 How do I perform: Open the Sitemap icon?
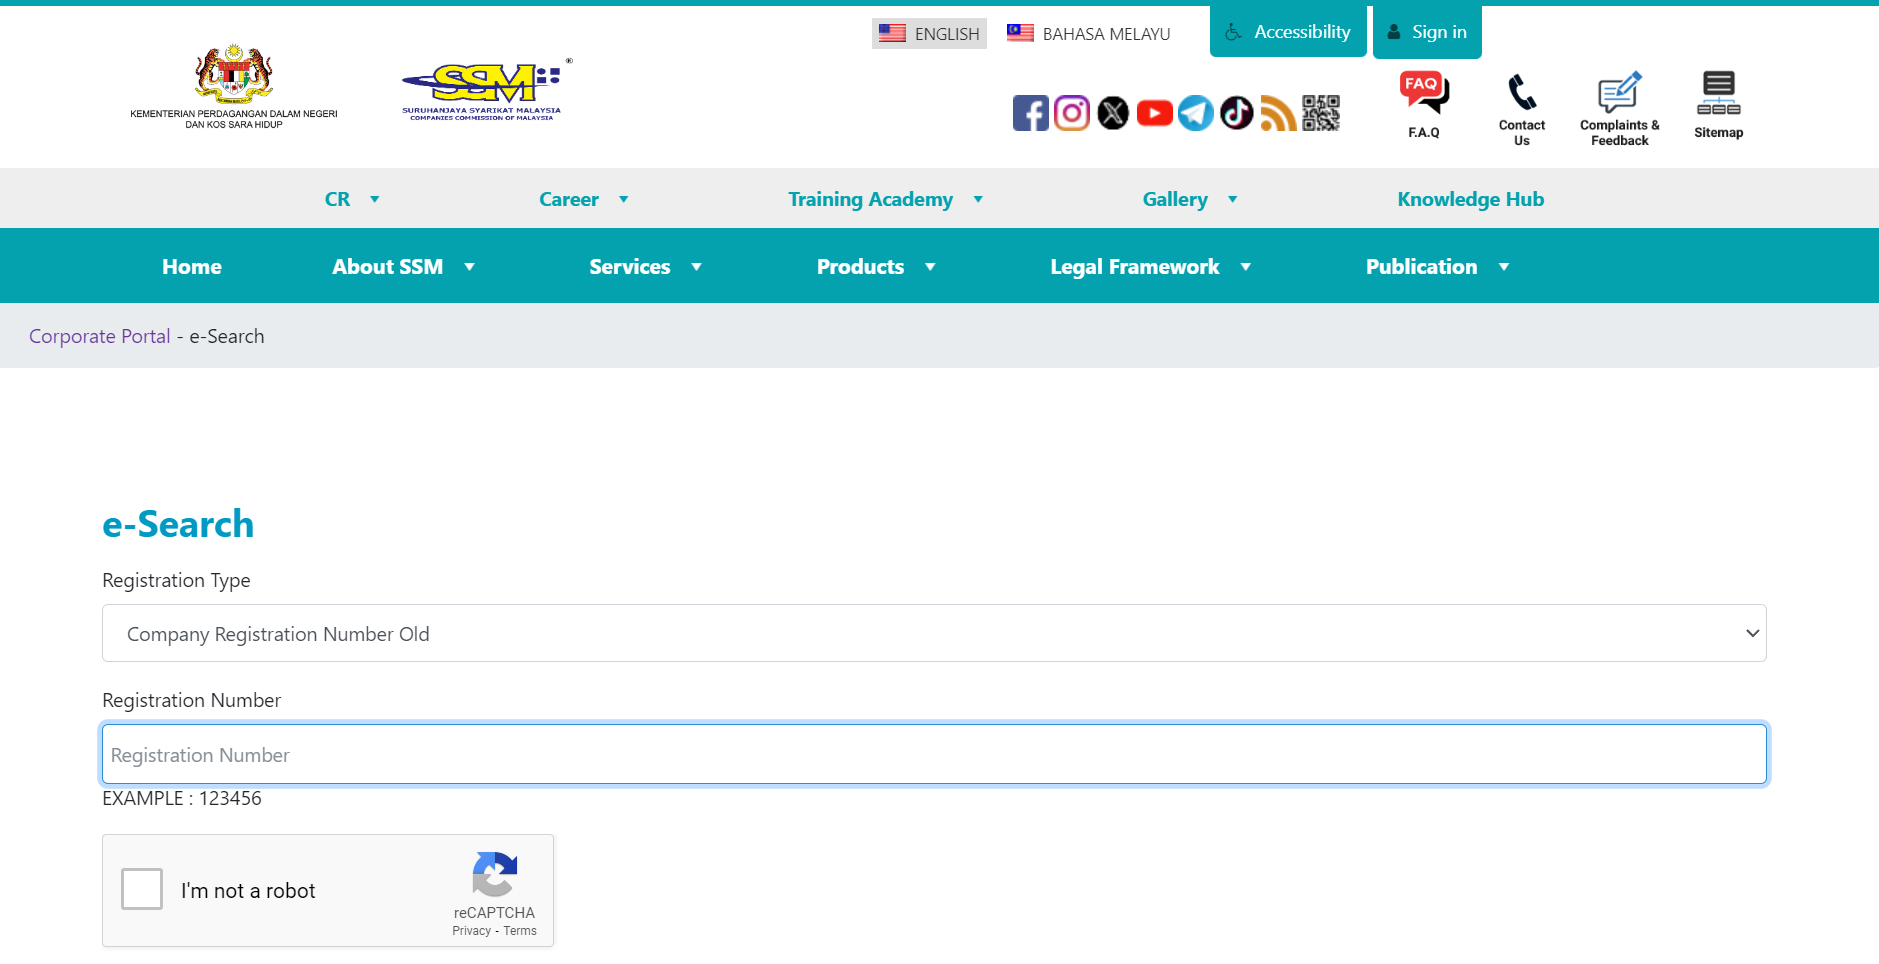(1719, 93)
